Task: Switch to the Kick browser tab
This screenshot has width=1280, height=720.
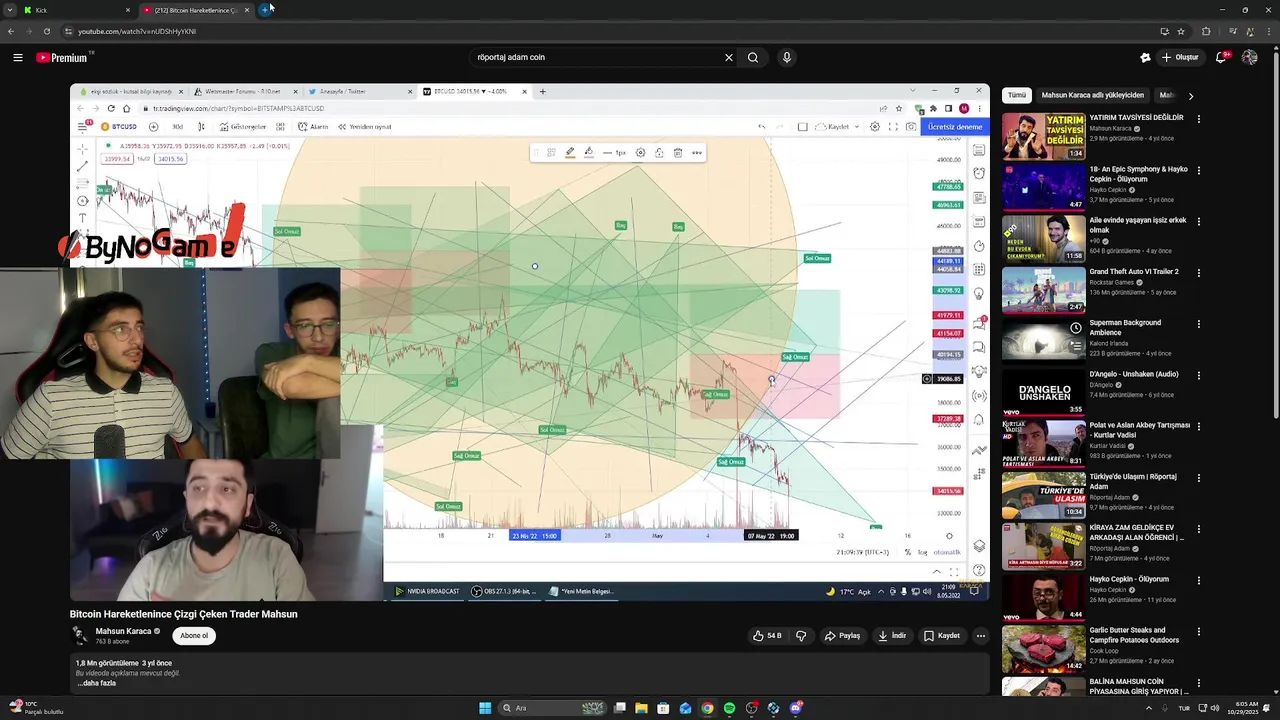Action: tap(76, 10)
